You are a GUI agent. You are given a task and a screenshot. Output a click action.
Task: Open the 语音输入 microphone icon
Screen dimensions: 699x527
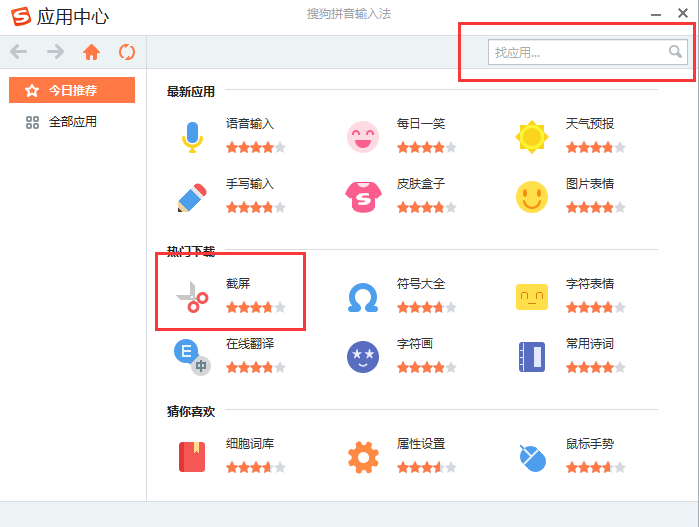192,137
